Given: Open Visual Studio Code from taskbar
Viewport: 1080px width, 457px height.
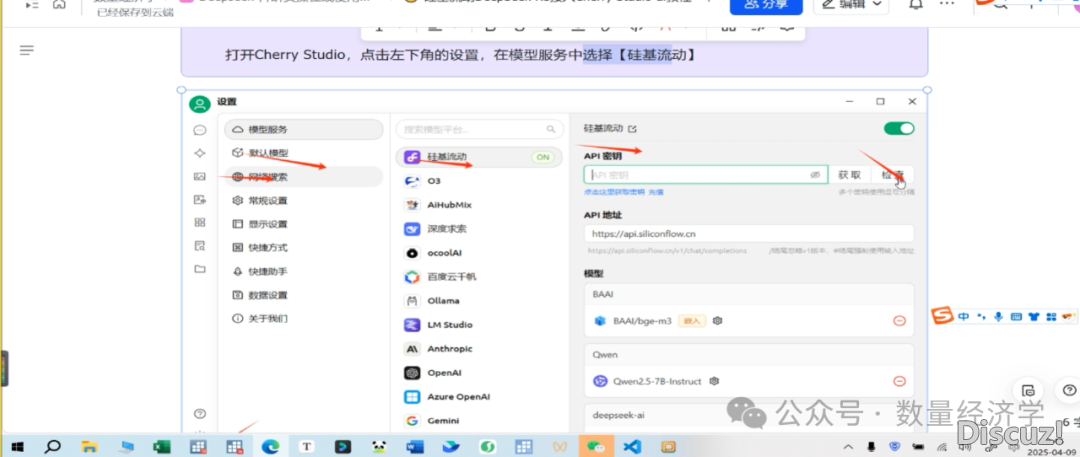Looking at the screenshot, I should point(632,447).
